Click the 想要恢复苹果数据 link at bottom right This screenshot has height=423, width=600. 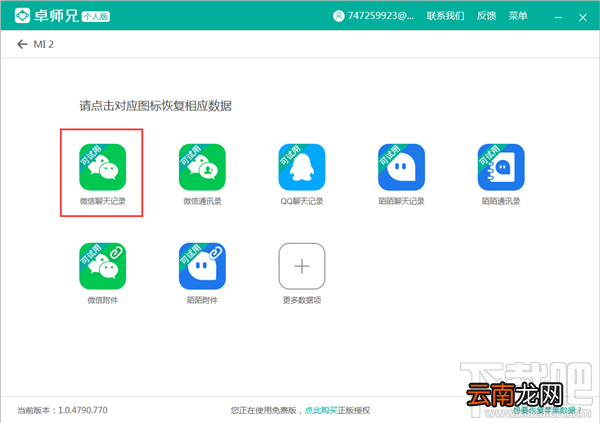point(547,410)
